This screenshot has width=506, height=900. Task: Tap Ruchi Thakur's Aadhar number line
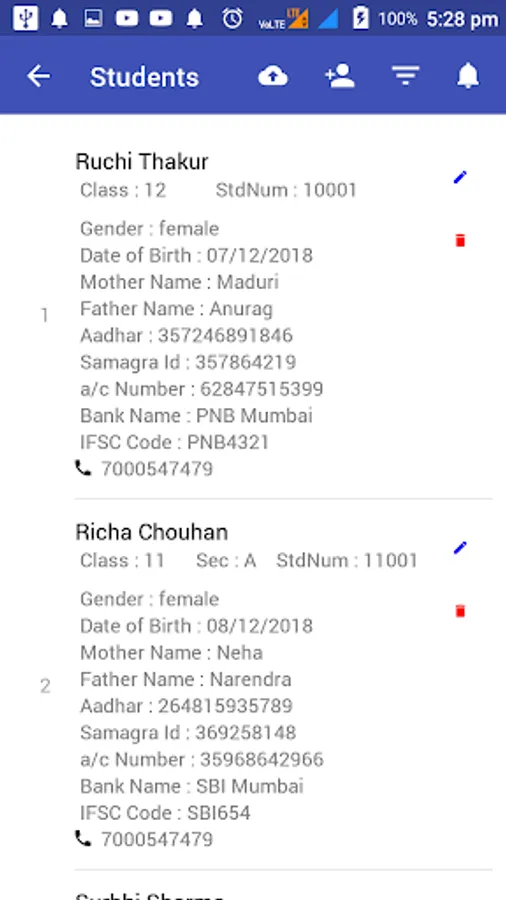pyautogui.click(x=186, y=335)
